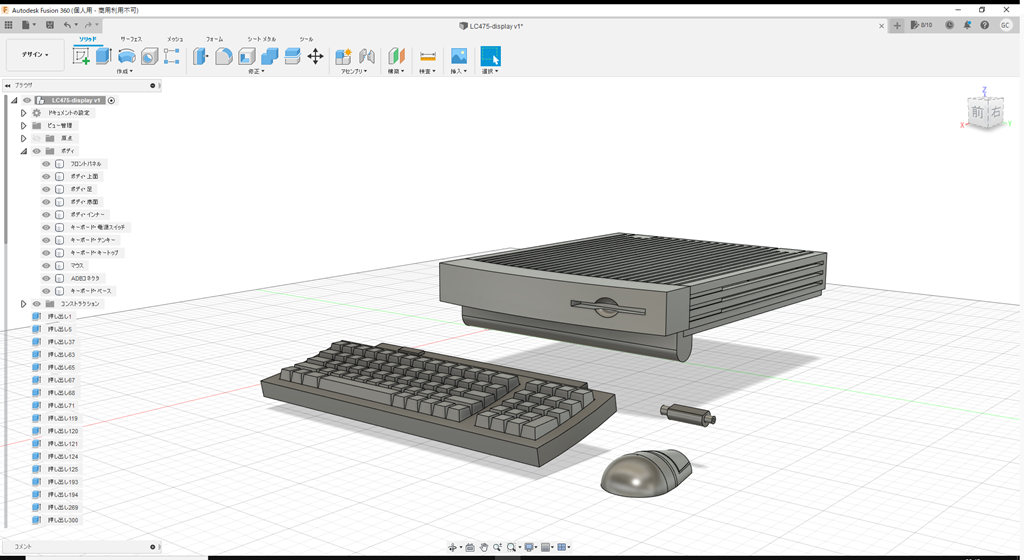Click the ViewCube 前 face
Screen dimensions: 1024x560
pos(978,113)
